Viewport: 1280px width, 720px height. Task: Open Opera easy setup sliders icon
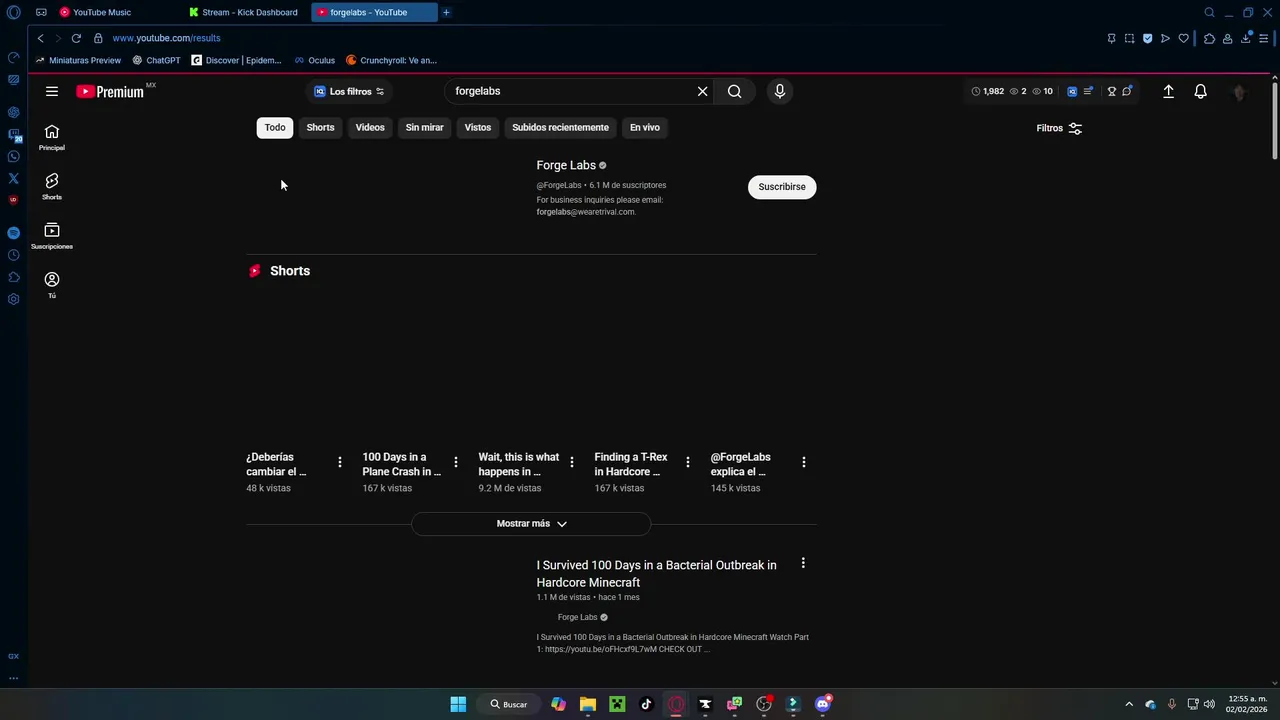1264,38
